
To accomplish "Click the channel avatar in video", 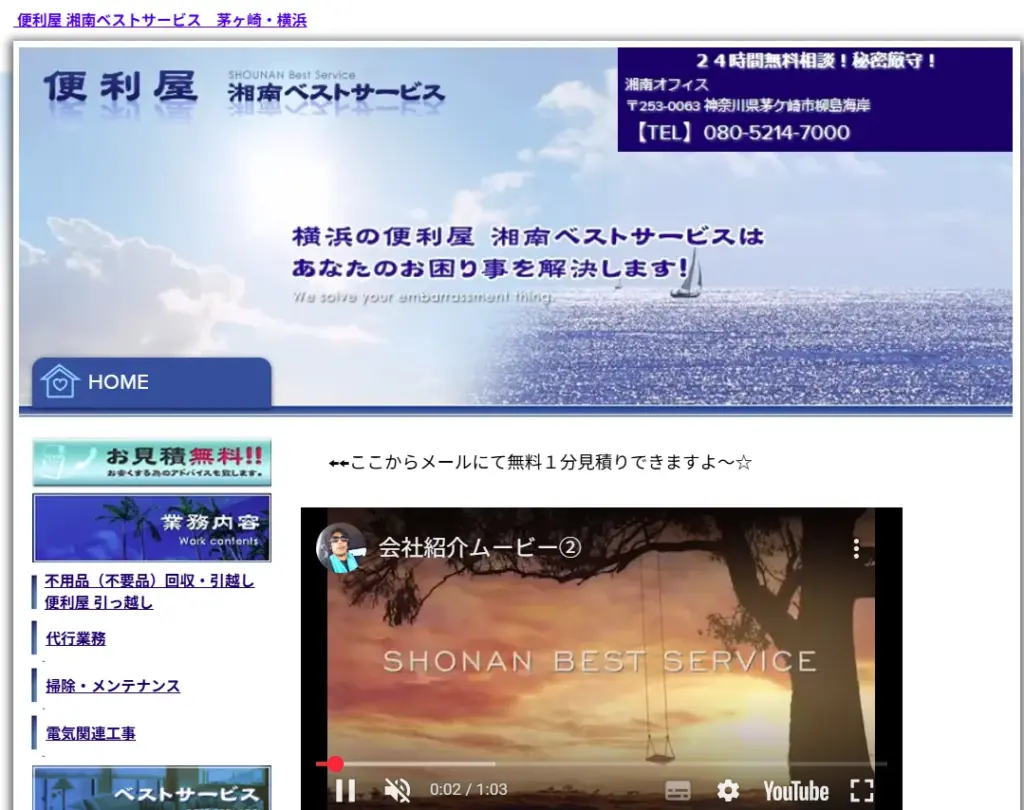I will click(340, 548).
